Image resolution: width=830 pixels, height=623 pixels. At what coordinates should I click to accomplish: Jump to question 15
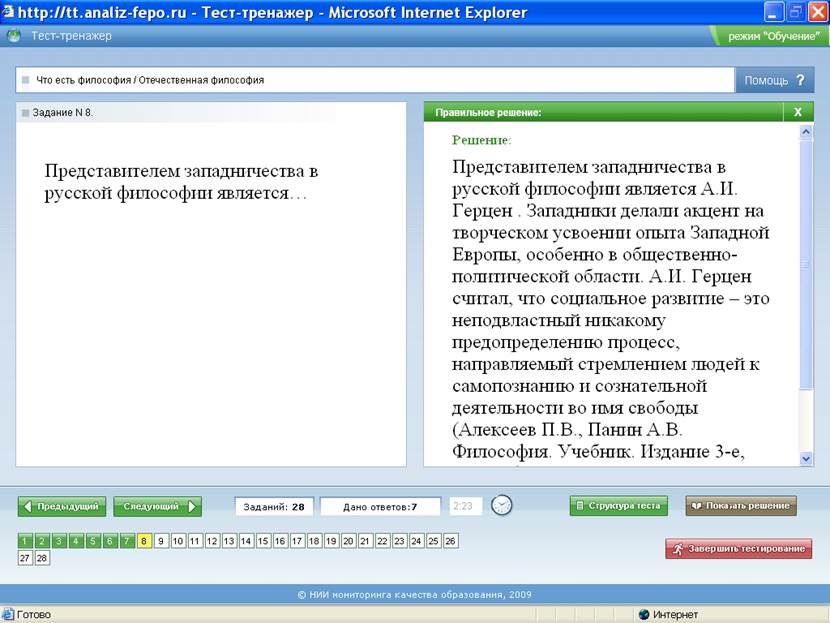263,541
